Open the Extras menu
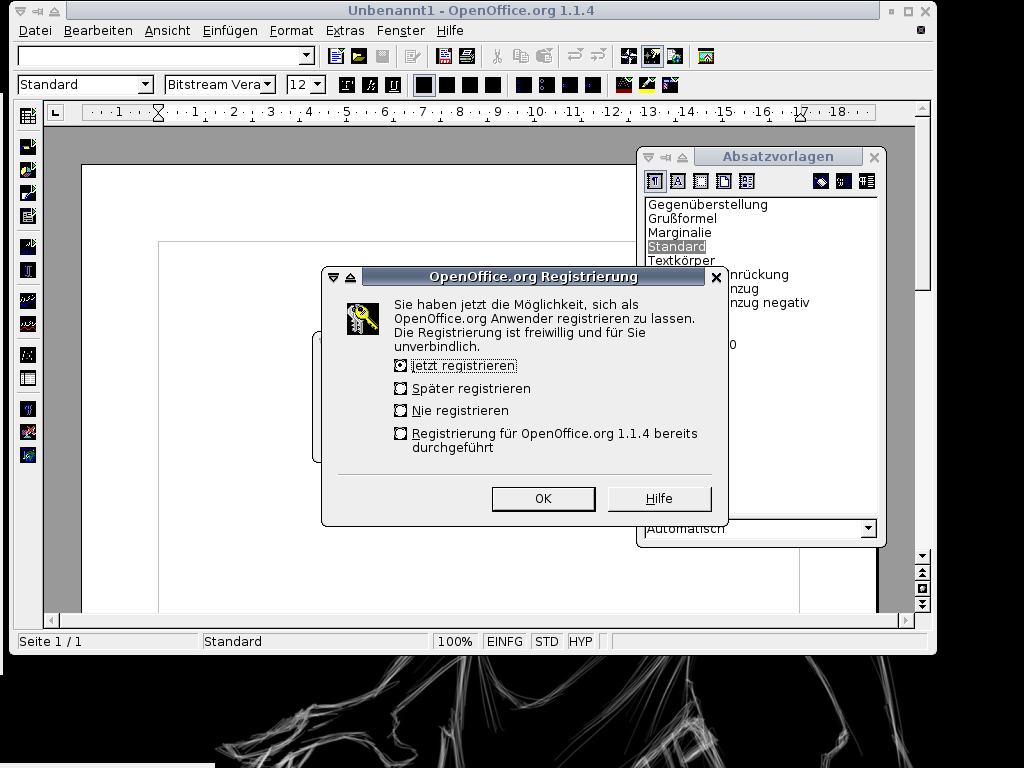The image size is (1024, 768). click(x=345, y=31)
